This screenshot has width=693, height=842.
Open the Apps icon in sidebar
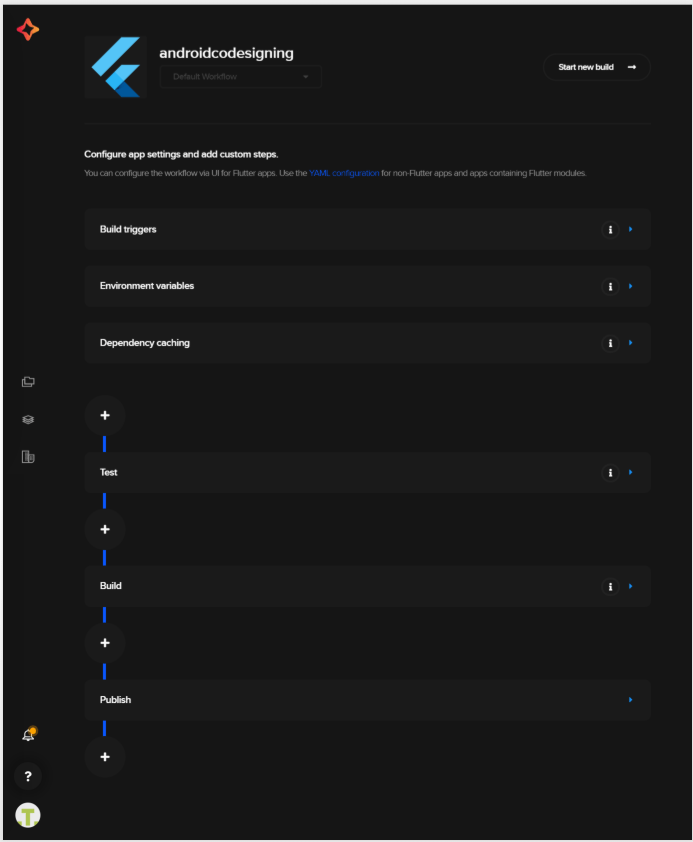point(28,382)
